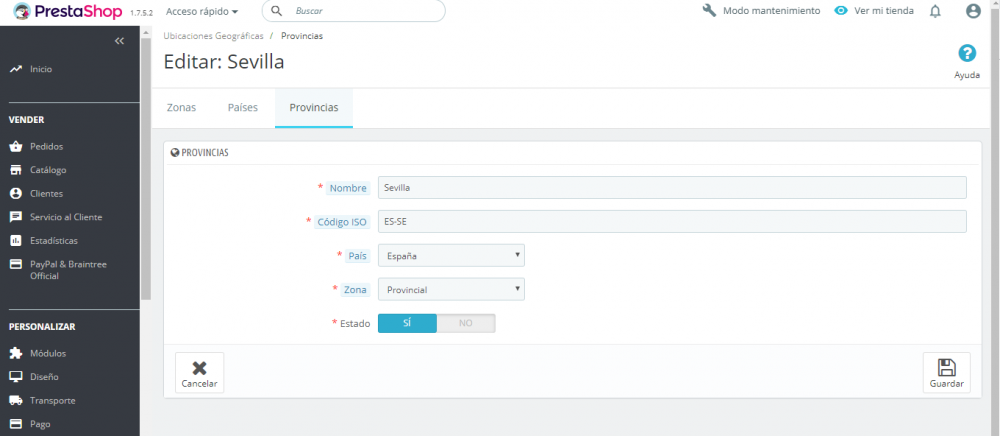Click the Clientes person icon
This screenshot has height=436, width=1000.
[x=16, y=194]
